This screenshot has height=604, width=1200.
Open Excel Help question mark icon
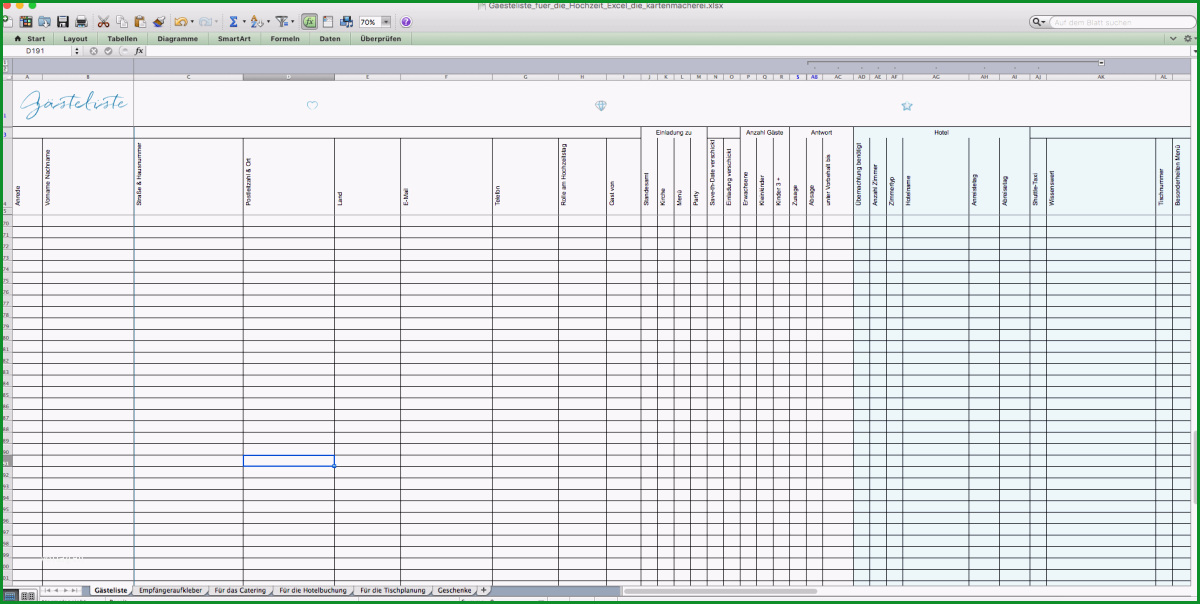[406, 21]
